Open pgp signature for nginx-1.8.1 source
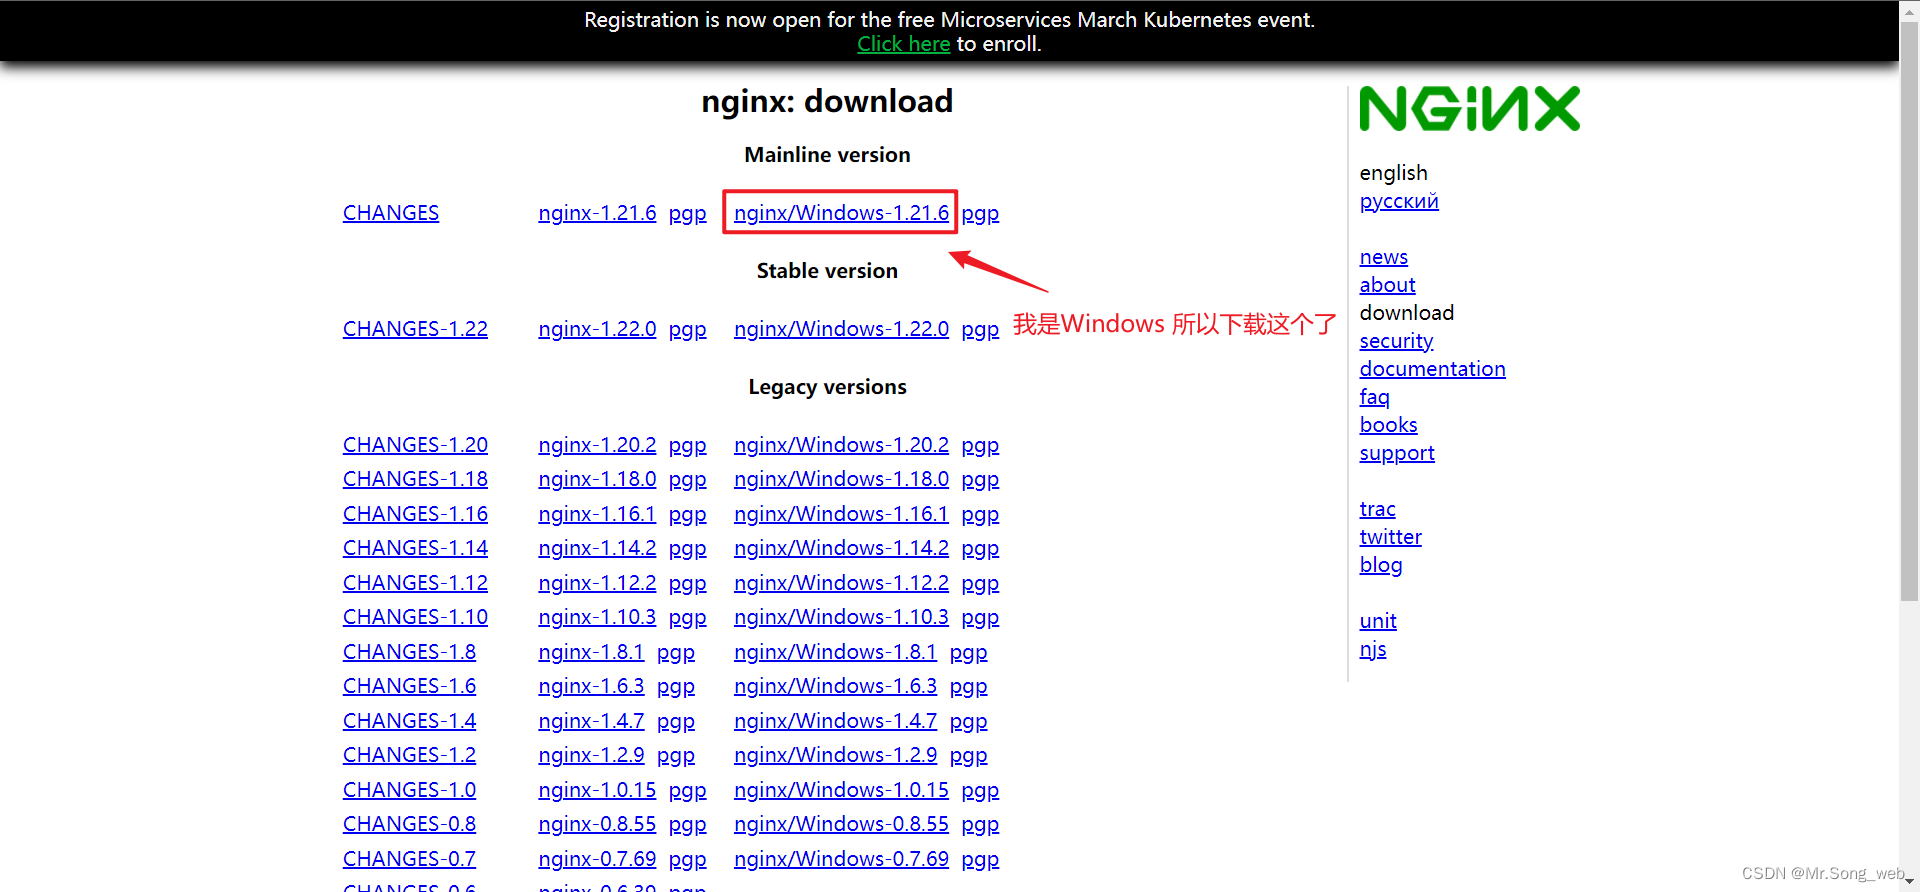This screenshot has width=1920, height=892. [676, 652]
